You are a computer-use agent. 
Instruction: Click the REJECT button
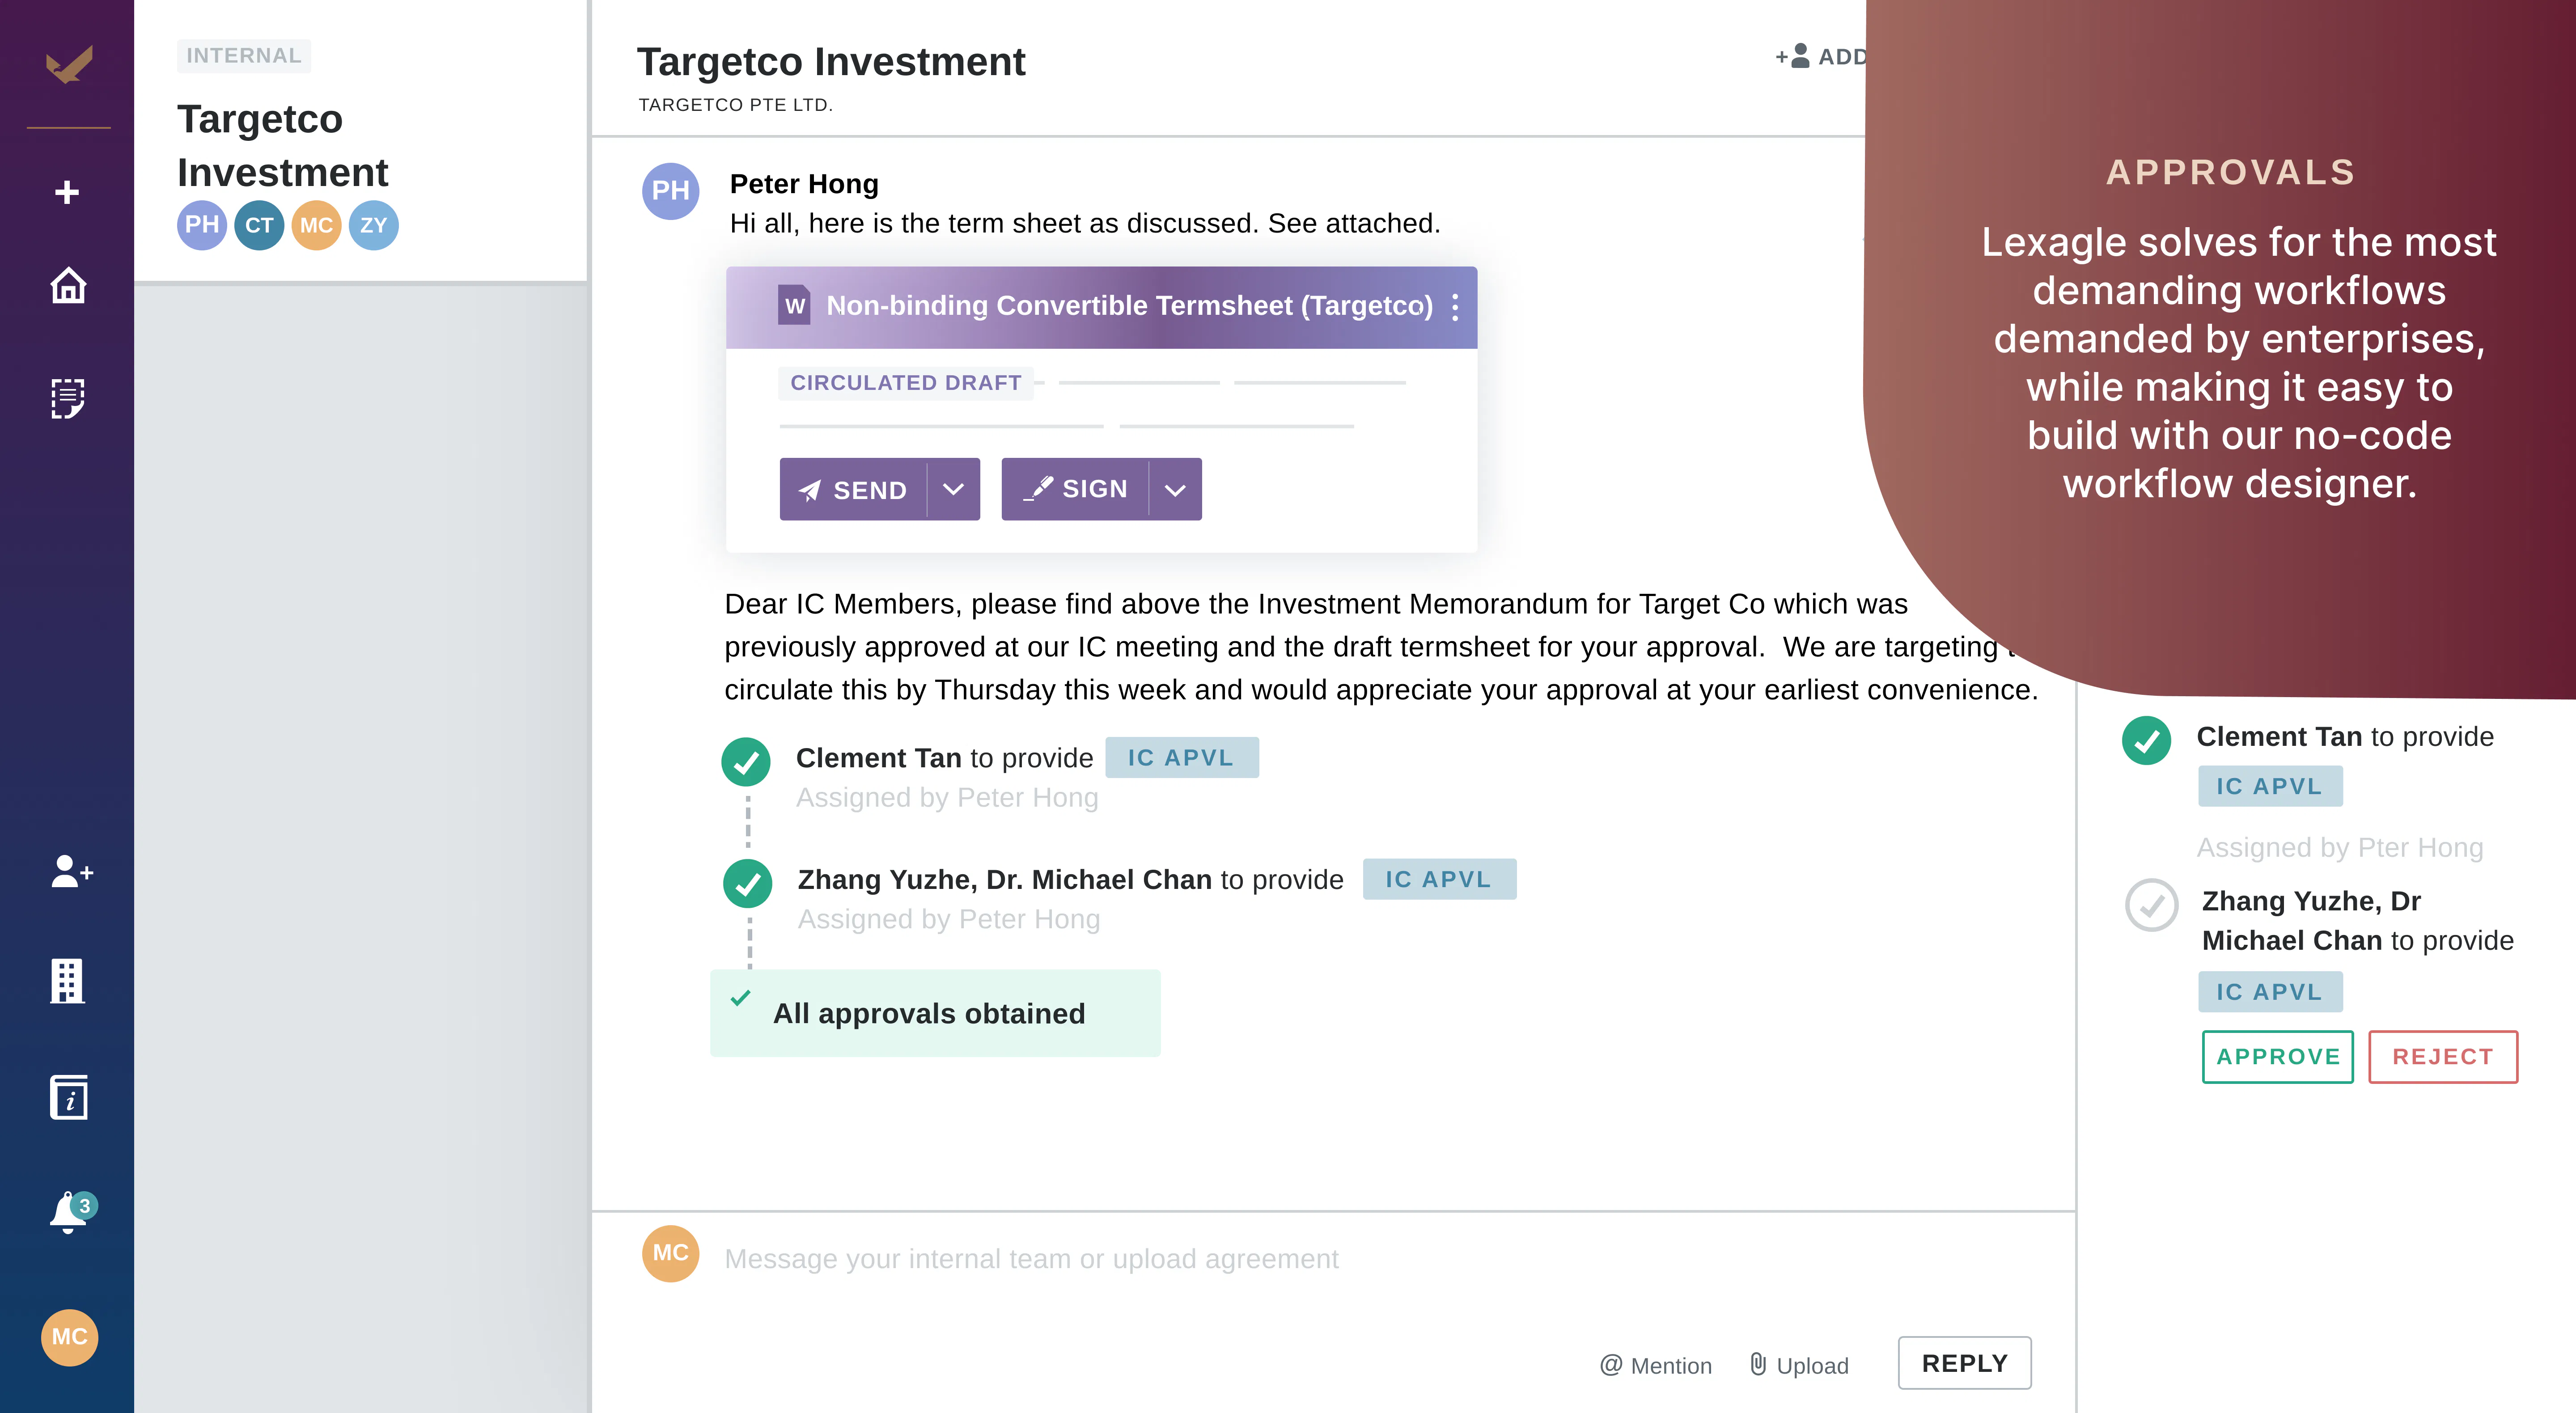pos(2443,1057)
